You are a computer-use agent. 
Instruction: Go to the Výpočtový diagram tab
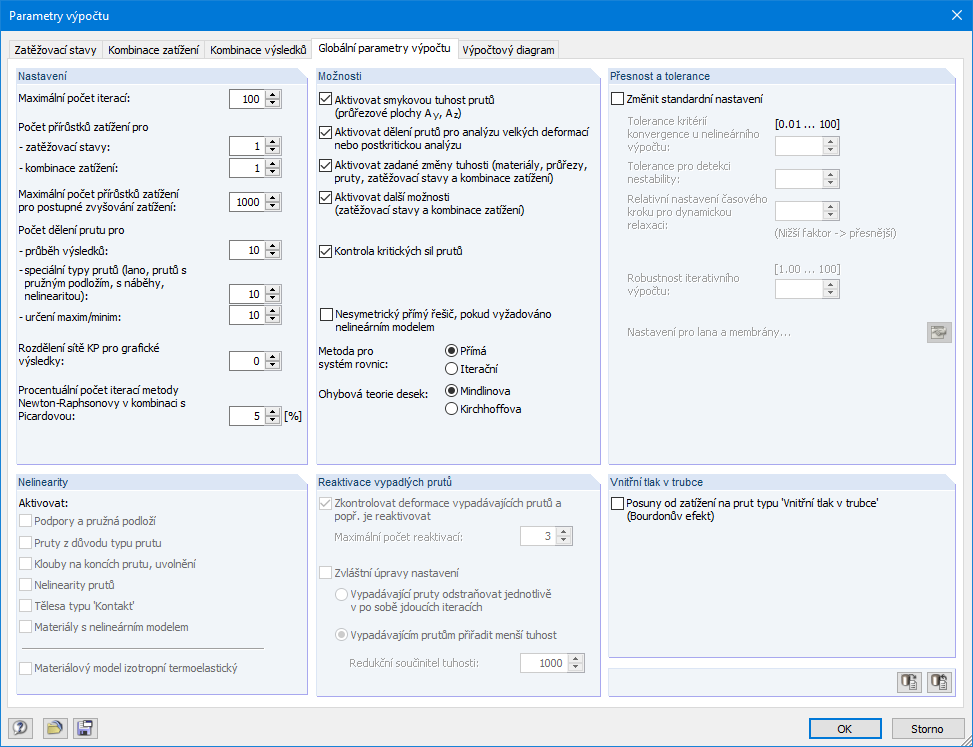pos(508,50)
